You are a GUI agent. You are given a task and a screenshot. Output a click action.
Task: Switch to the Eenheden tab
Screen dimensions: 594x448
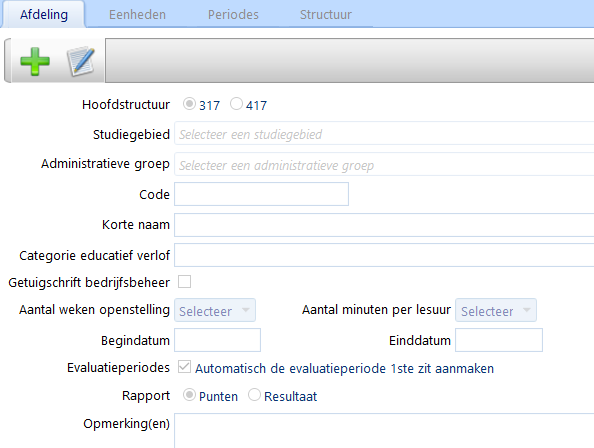click(x=137, y=14)
